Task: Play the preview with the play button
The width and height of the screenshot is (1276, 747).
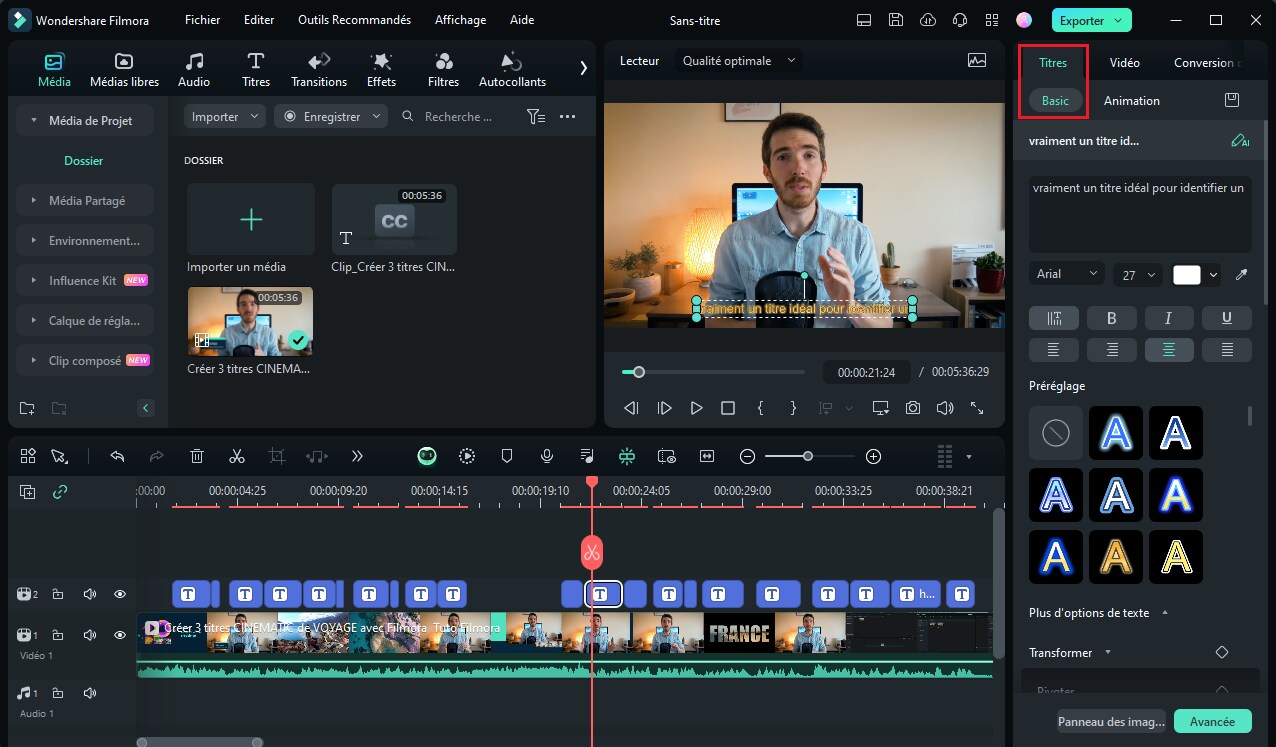Action: 696,408
